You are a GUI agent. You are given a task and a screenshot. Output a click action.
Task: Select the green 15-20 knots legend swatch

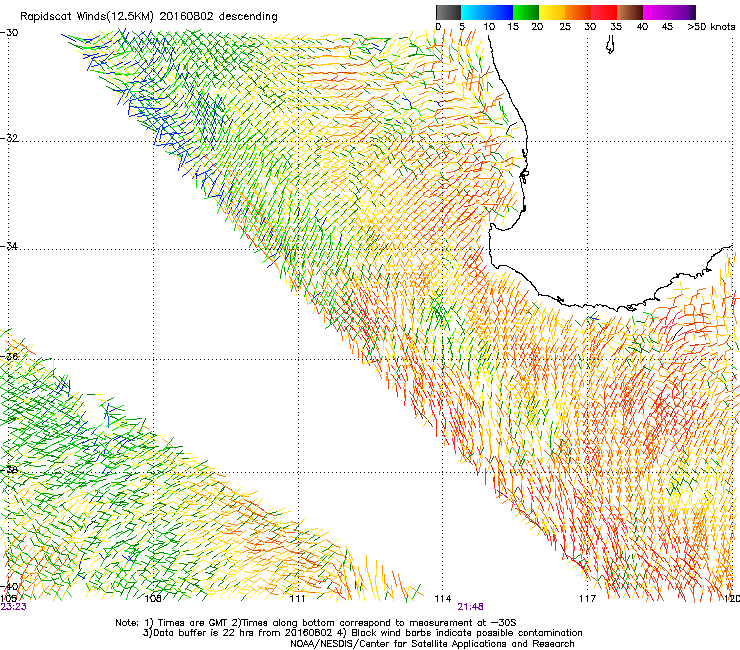pyautogui.click(x=526, y=12)
